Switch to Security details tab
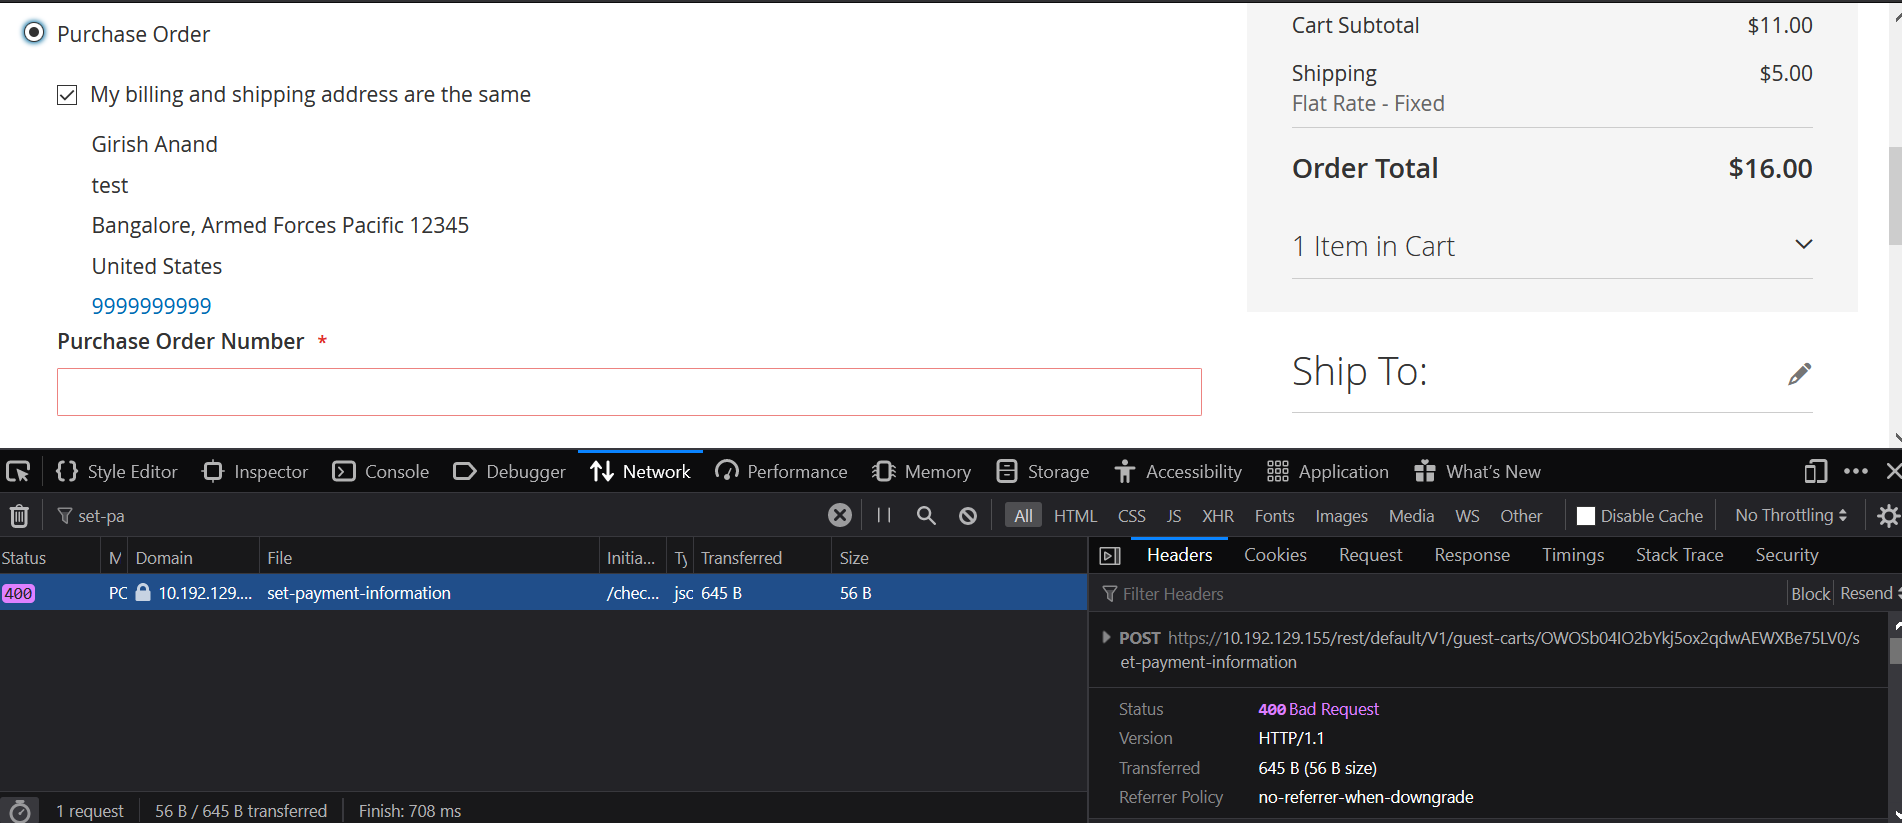Screen dimensions: 1902x823 tap(1787, 555)
